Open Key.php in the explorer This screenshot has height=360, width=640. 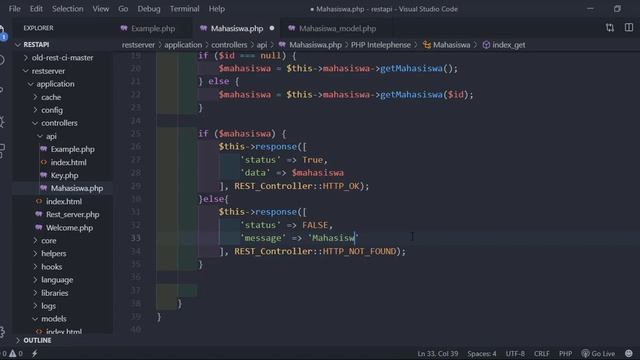[64, 176]
